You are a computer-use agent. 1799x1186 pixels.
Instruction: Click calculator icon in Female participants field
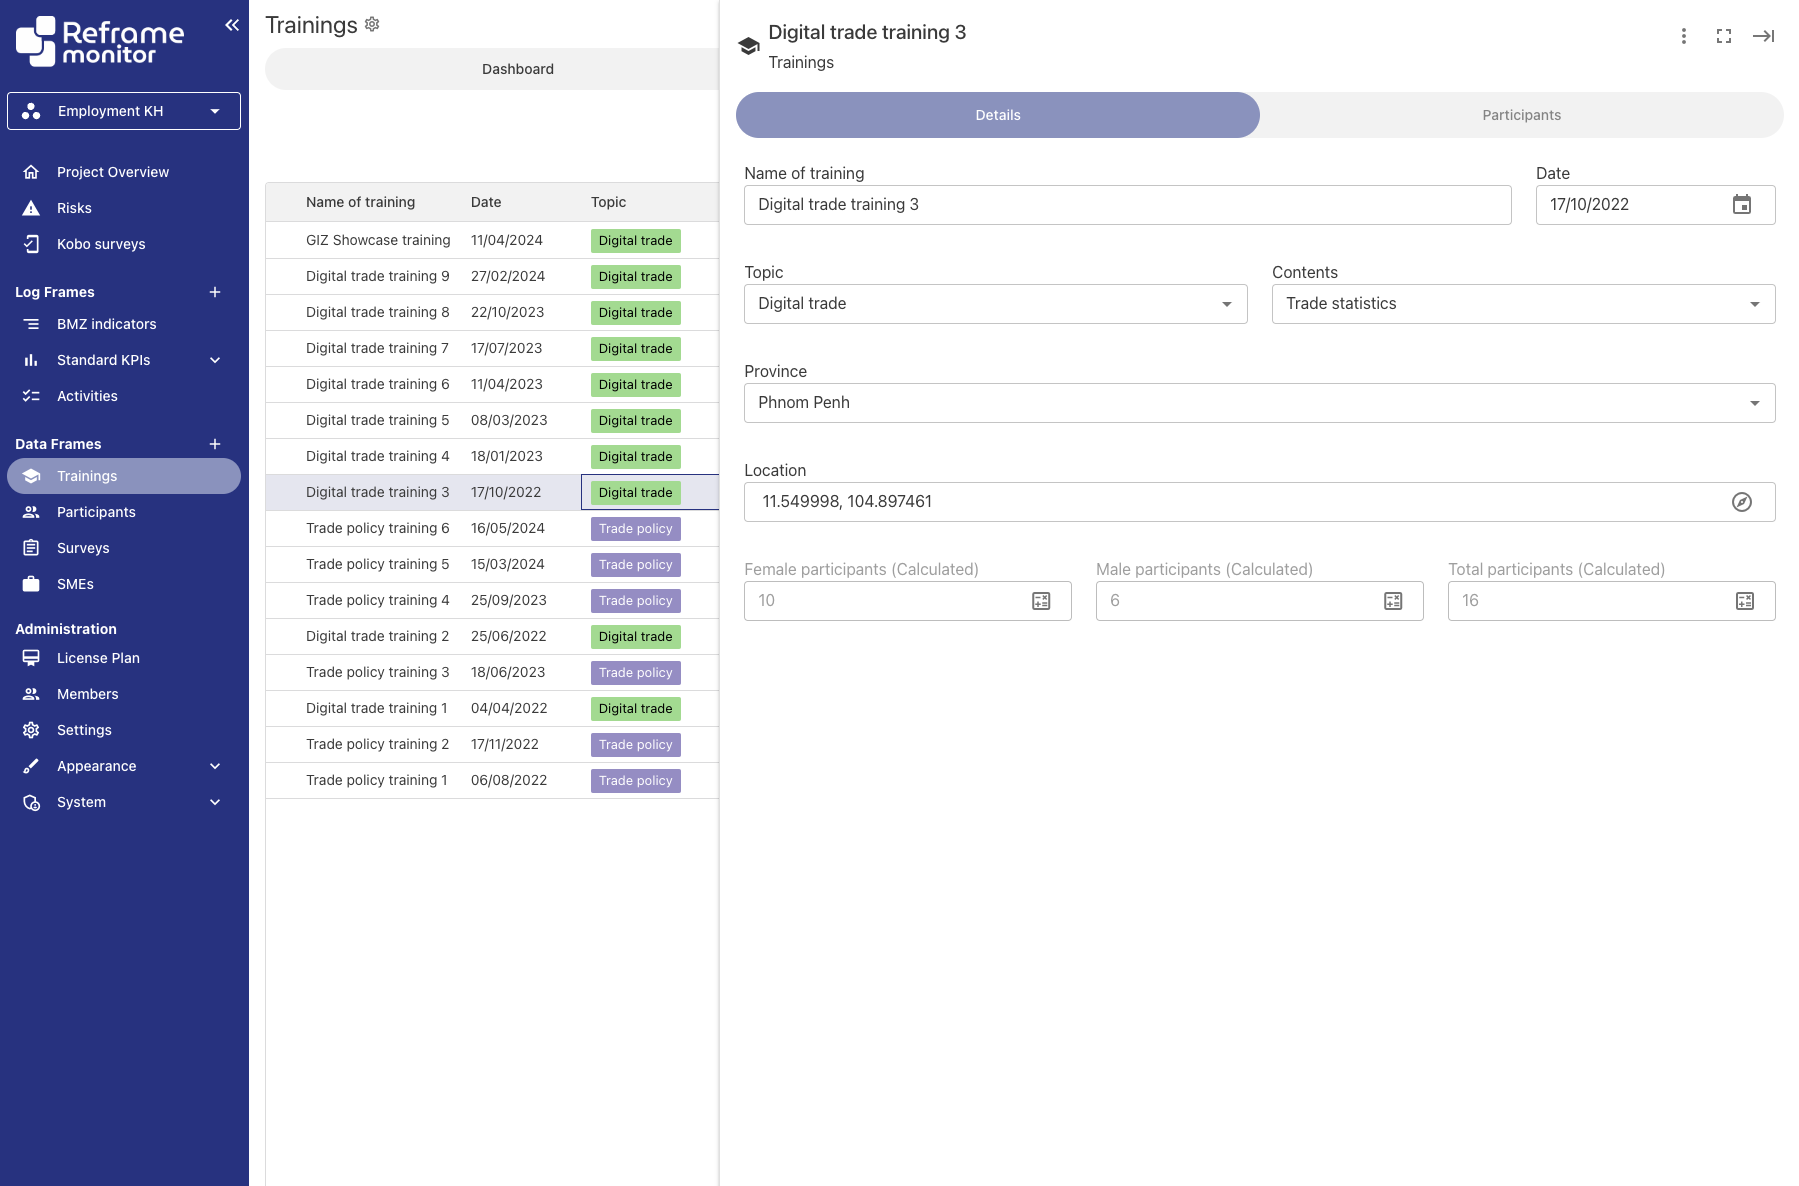pos(1041,601)
